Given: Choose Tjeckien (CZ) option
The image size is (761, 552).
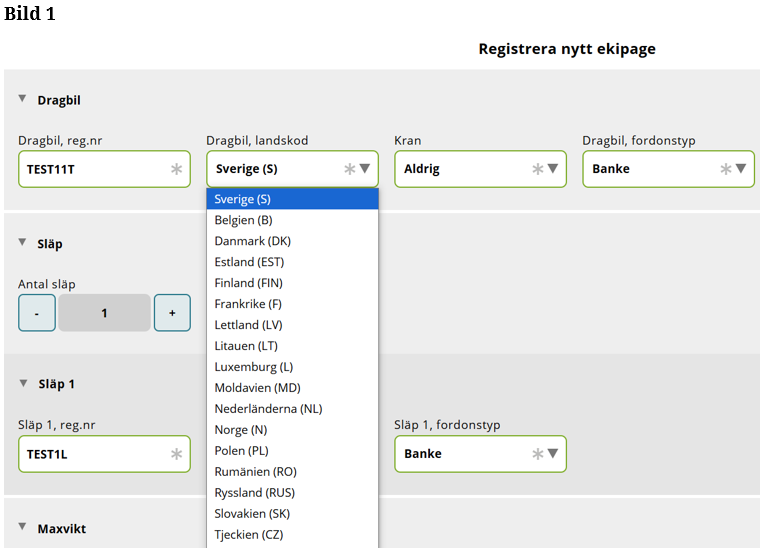Looking at the screenshot, I should click(292, 535).
